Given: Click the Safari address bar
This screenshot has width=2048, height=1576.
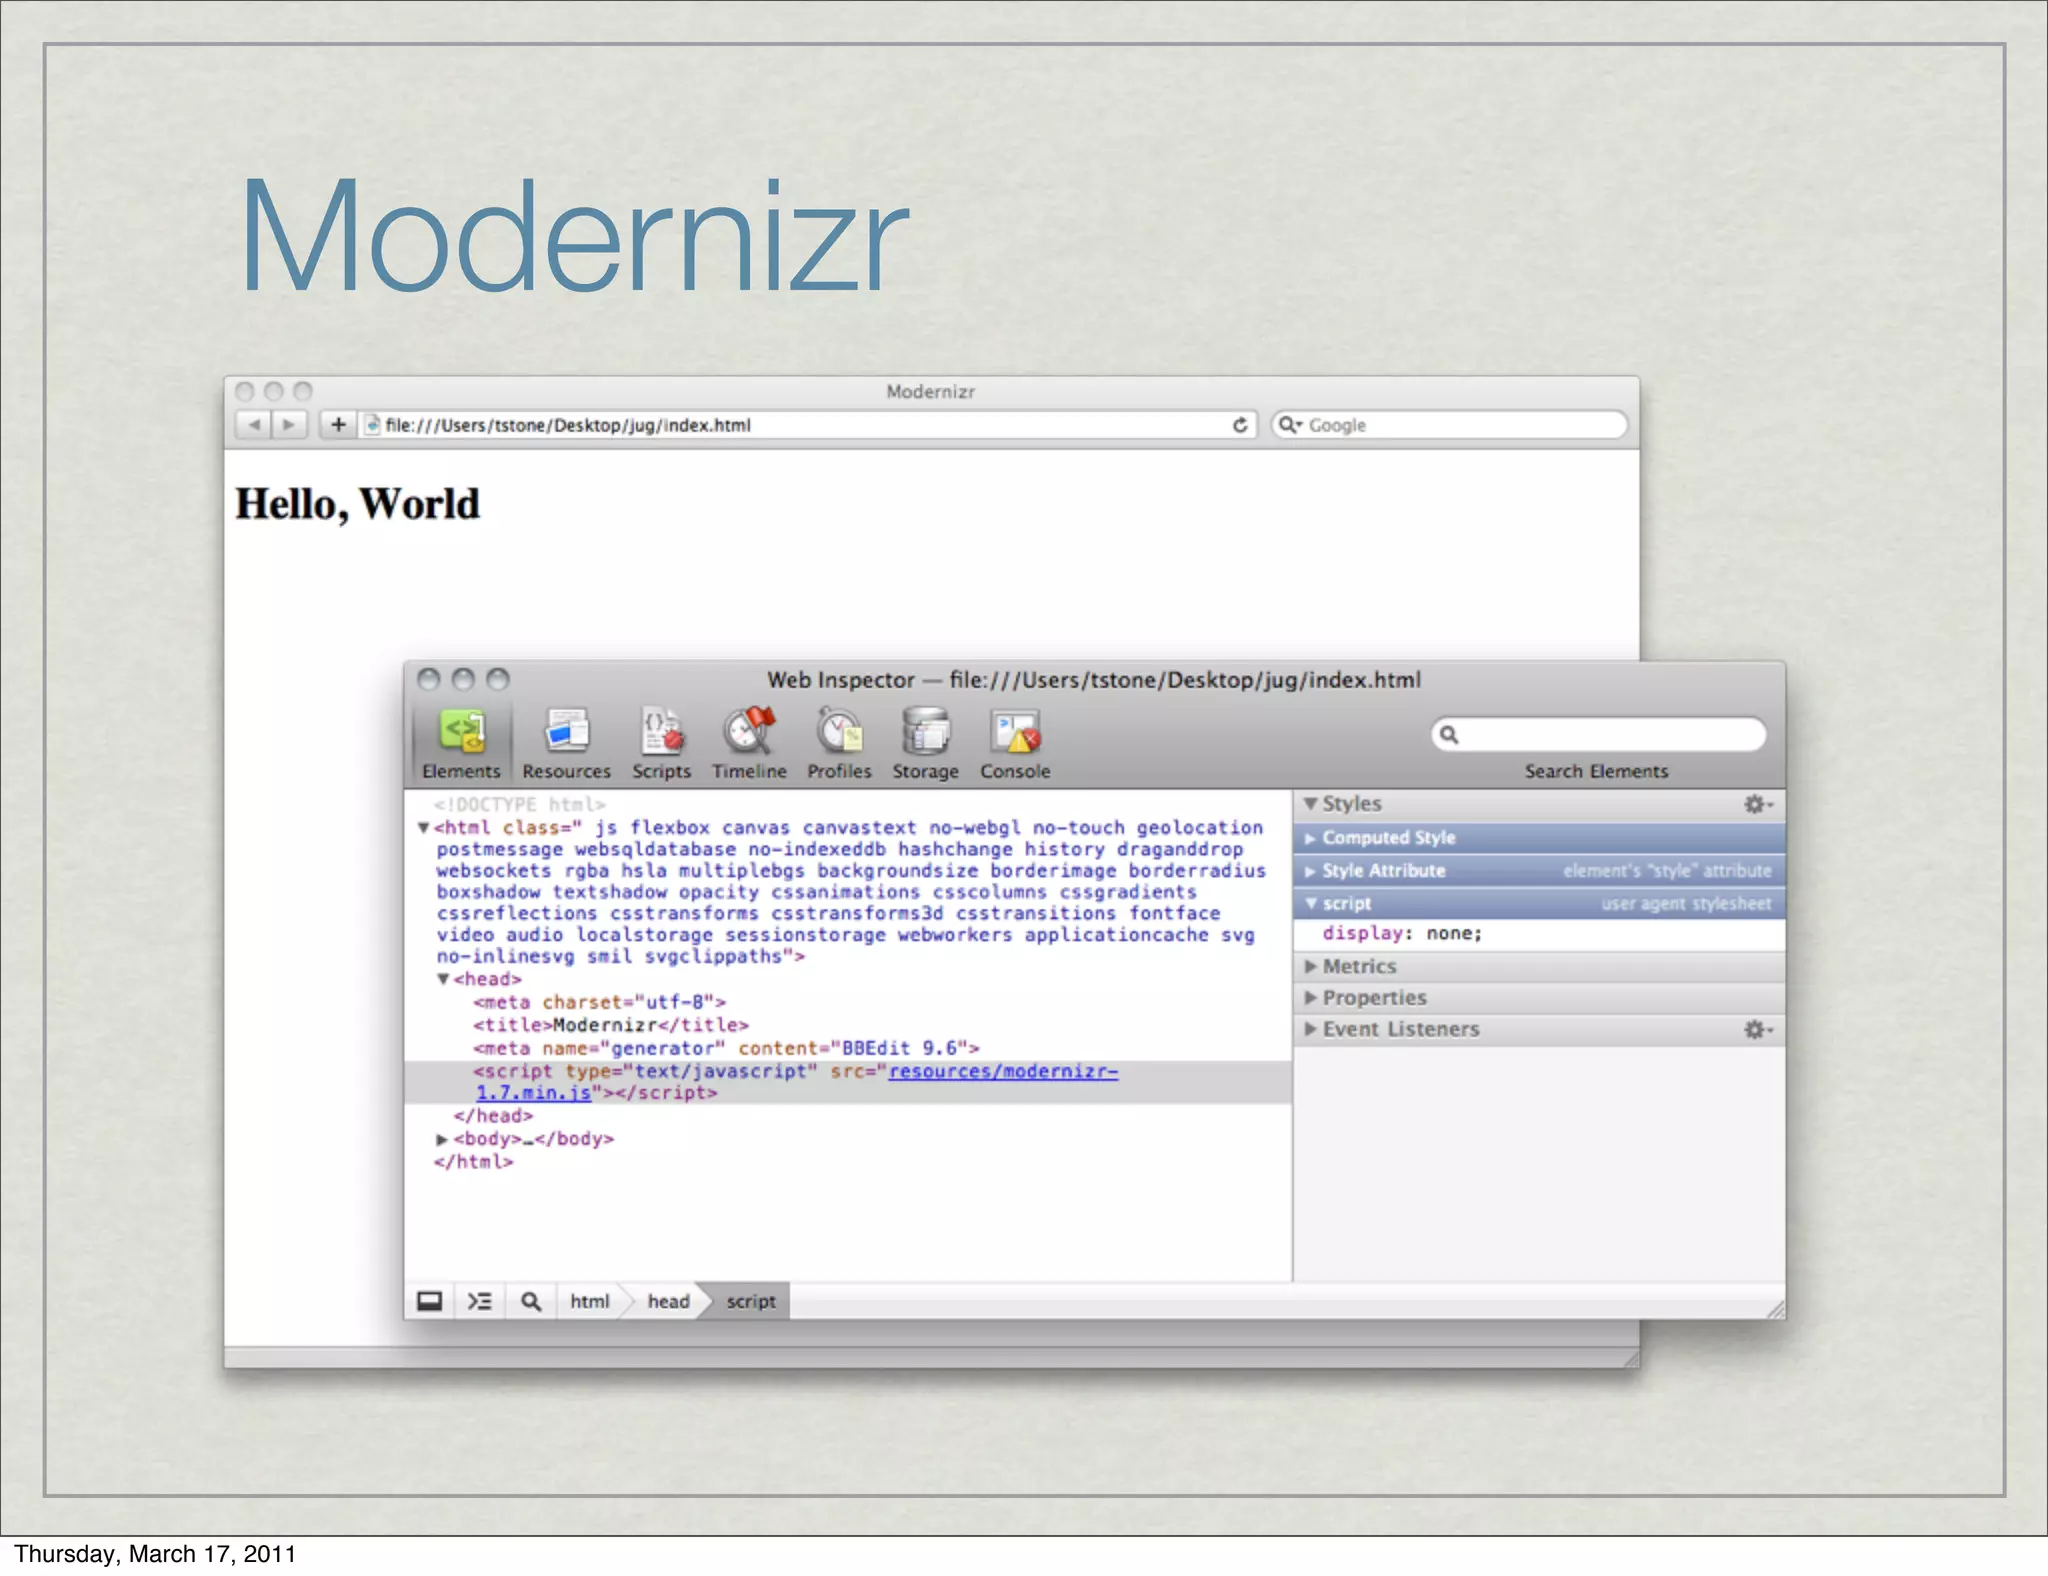Looking at the screenshot, I should [807, 425].
